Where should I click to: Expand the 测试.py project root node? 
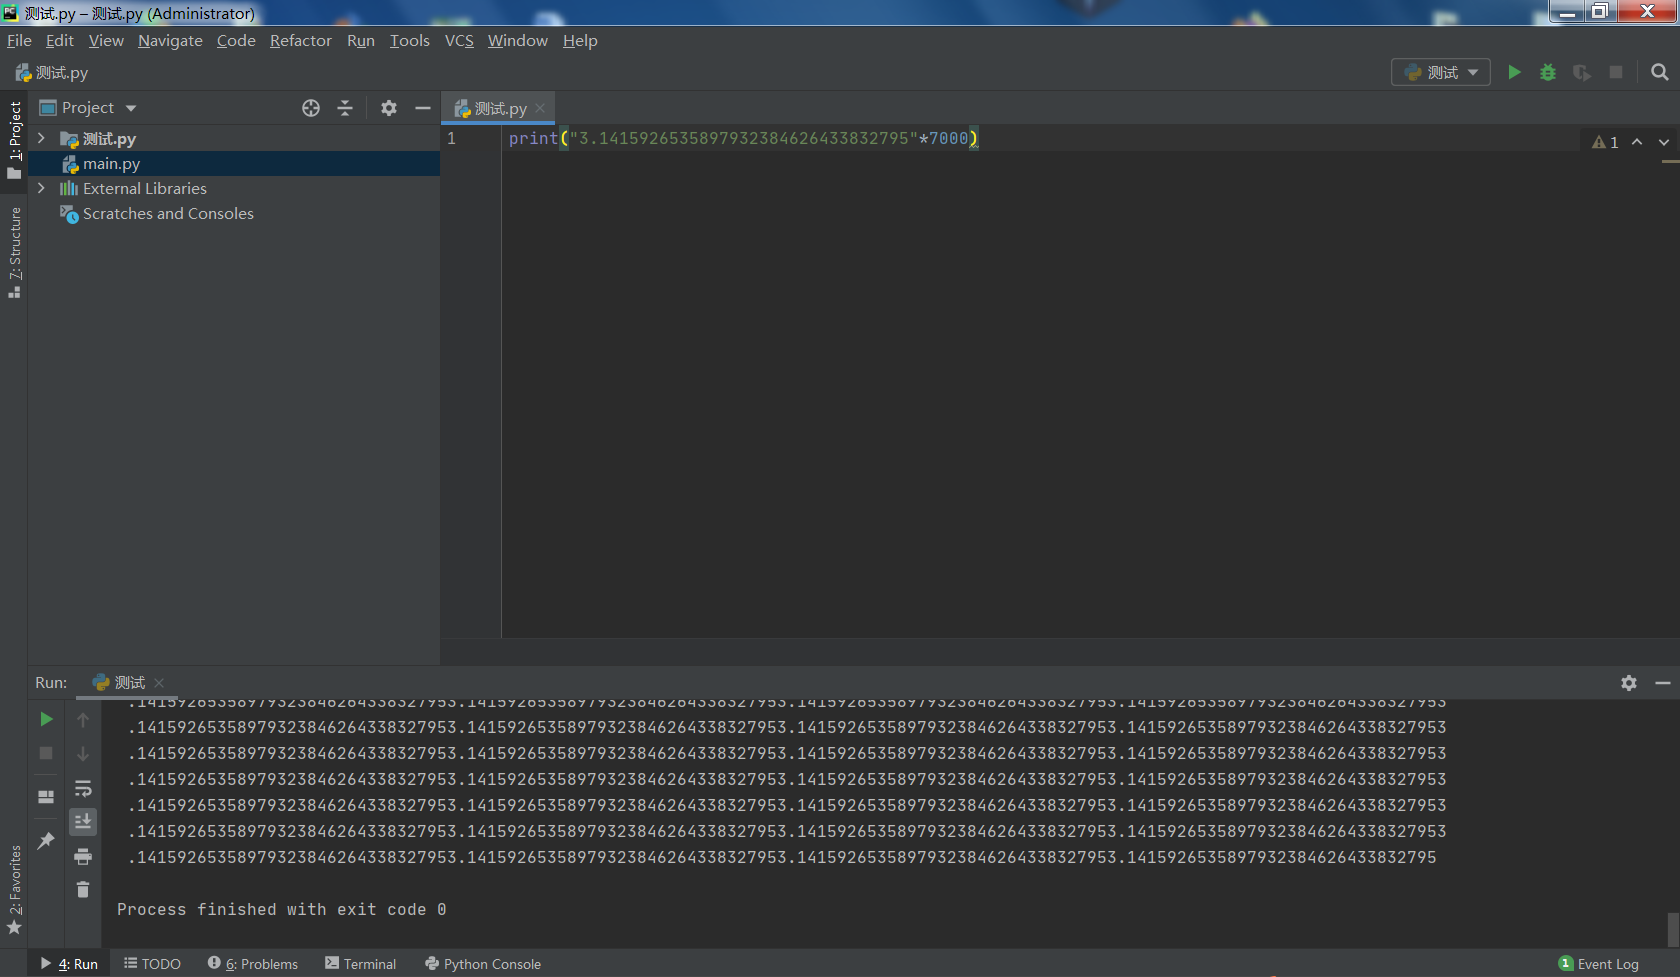(x=41, y=138)
